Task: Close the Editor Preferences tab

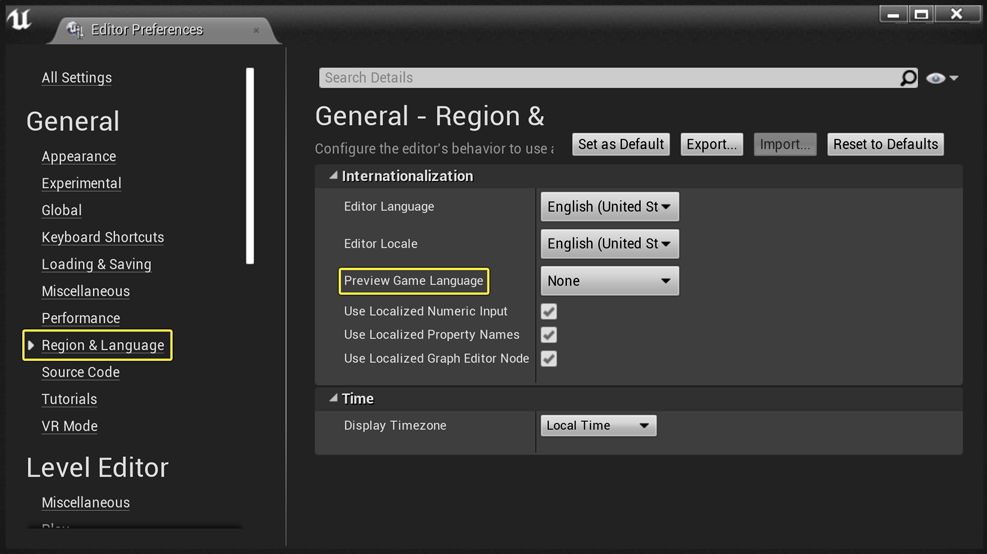Action: tap(256, 30)
